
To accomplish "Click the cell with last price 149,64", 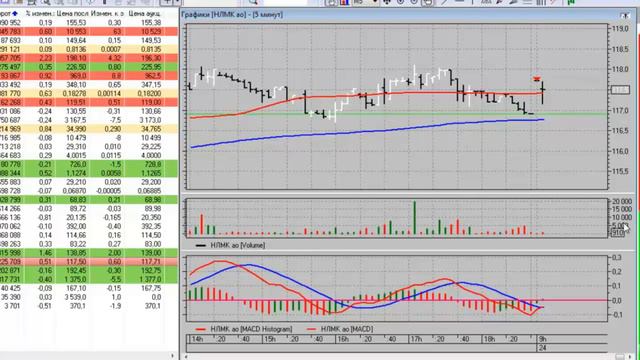I will coord(75,40).
